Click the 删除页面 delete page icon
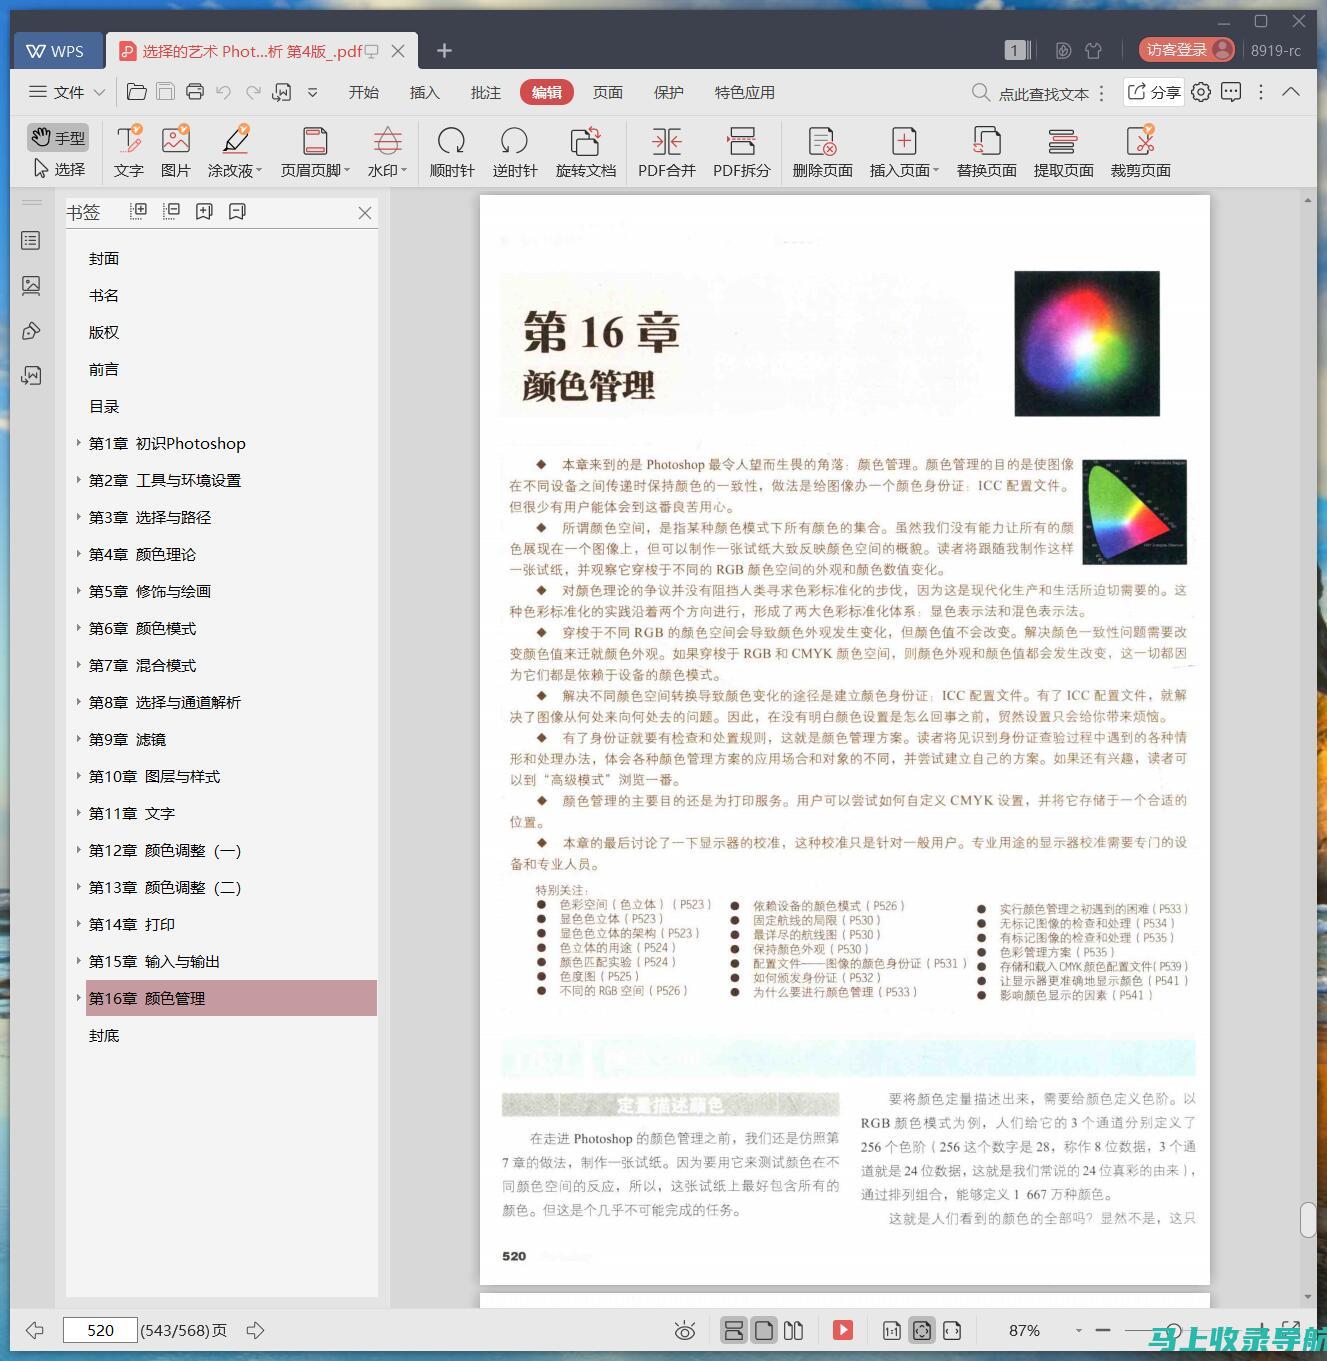The height and width of the screenshot is (1361, 1327). pos(822,141)
